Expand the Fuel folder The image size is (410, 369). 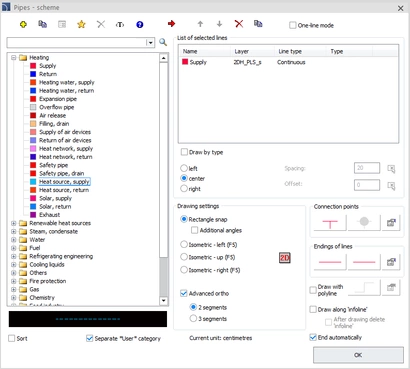(x=14, y=248)
